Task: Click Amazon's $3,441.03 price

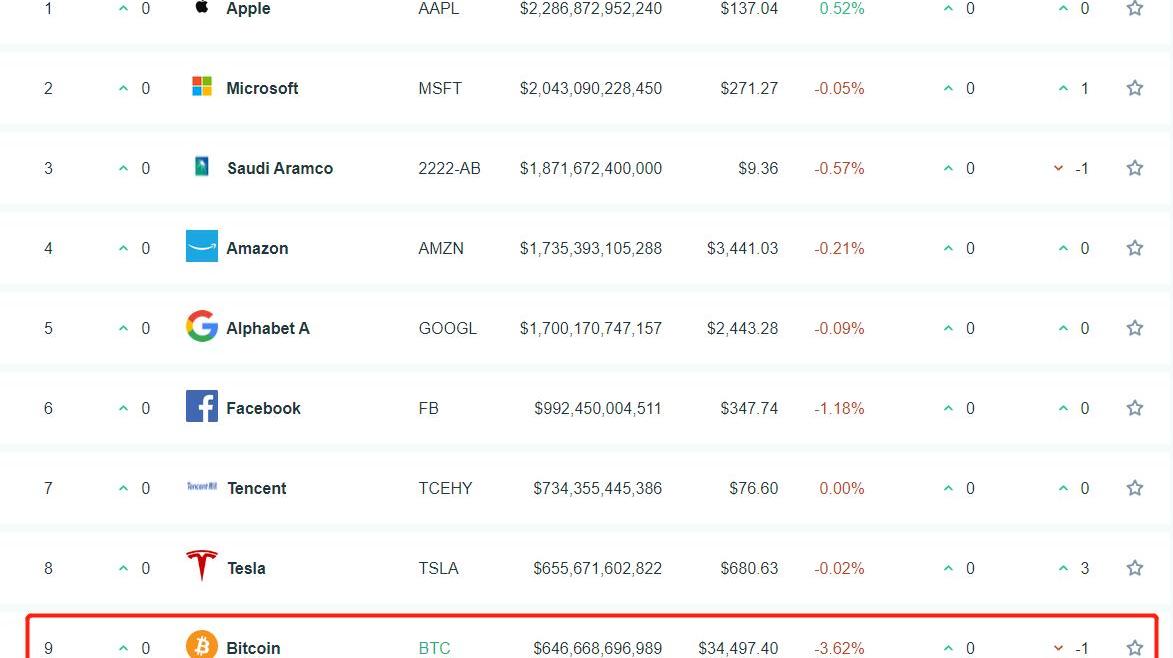Action: pyautogui.click(x=742, y=248)
